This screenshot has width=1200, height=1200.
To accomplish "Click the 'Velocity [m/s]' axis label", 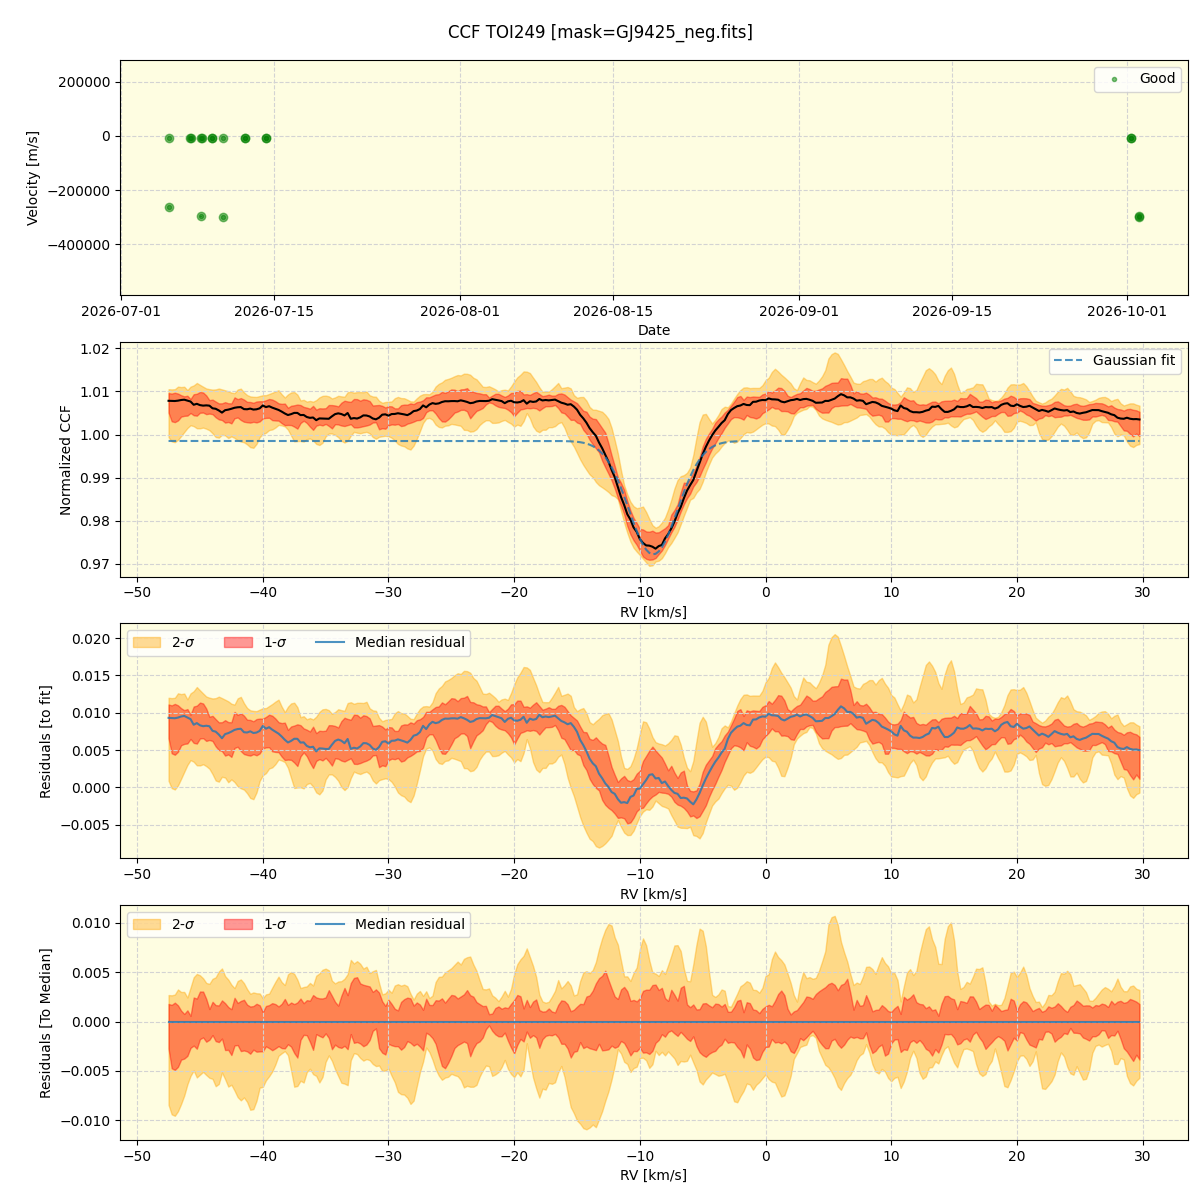I will (33, 178).
